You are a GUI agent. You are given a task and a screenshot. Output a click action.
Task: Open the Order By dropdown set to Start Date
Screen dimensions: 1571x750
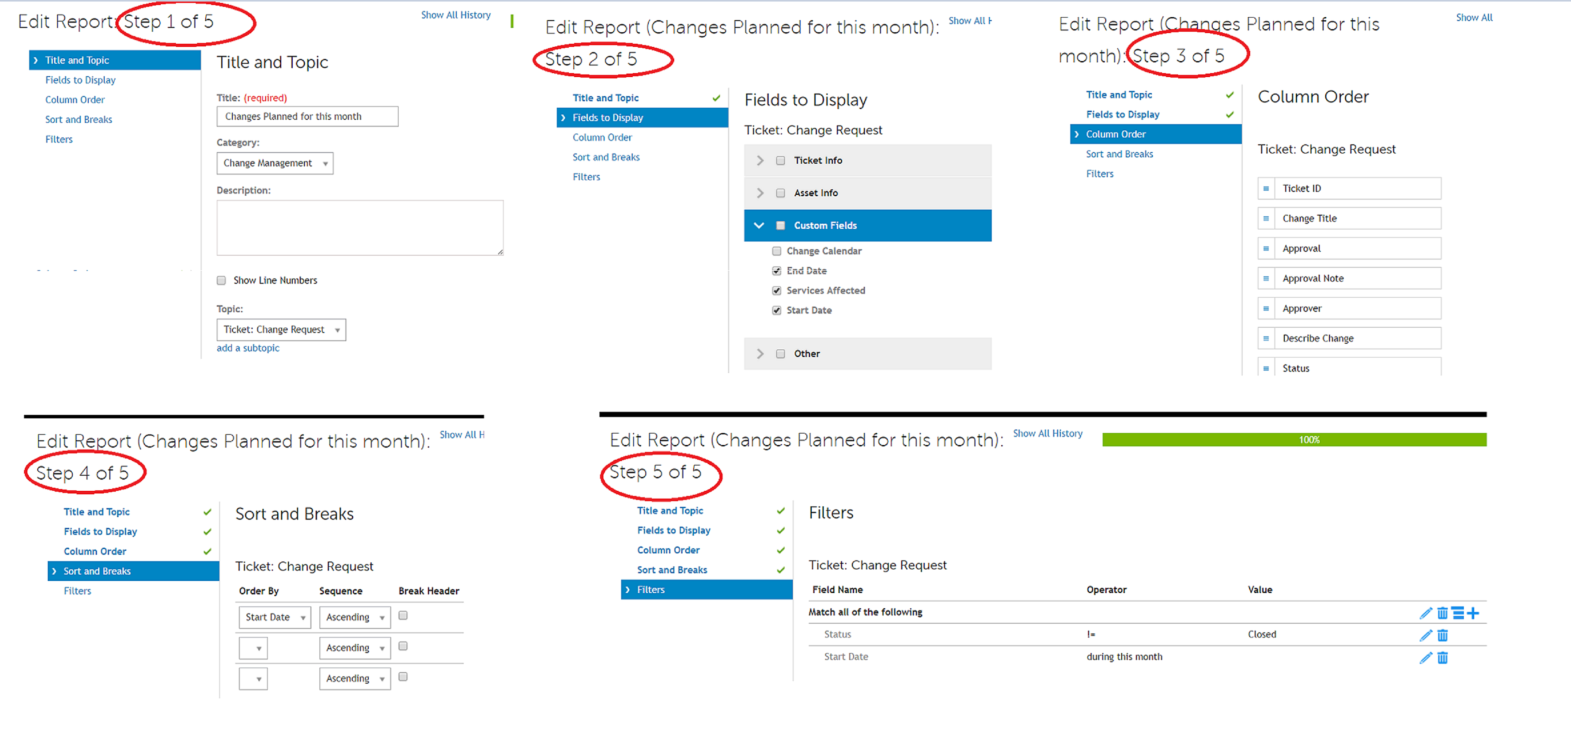pyautogui.click(x=275, y=618)
